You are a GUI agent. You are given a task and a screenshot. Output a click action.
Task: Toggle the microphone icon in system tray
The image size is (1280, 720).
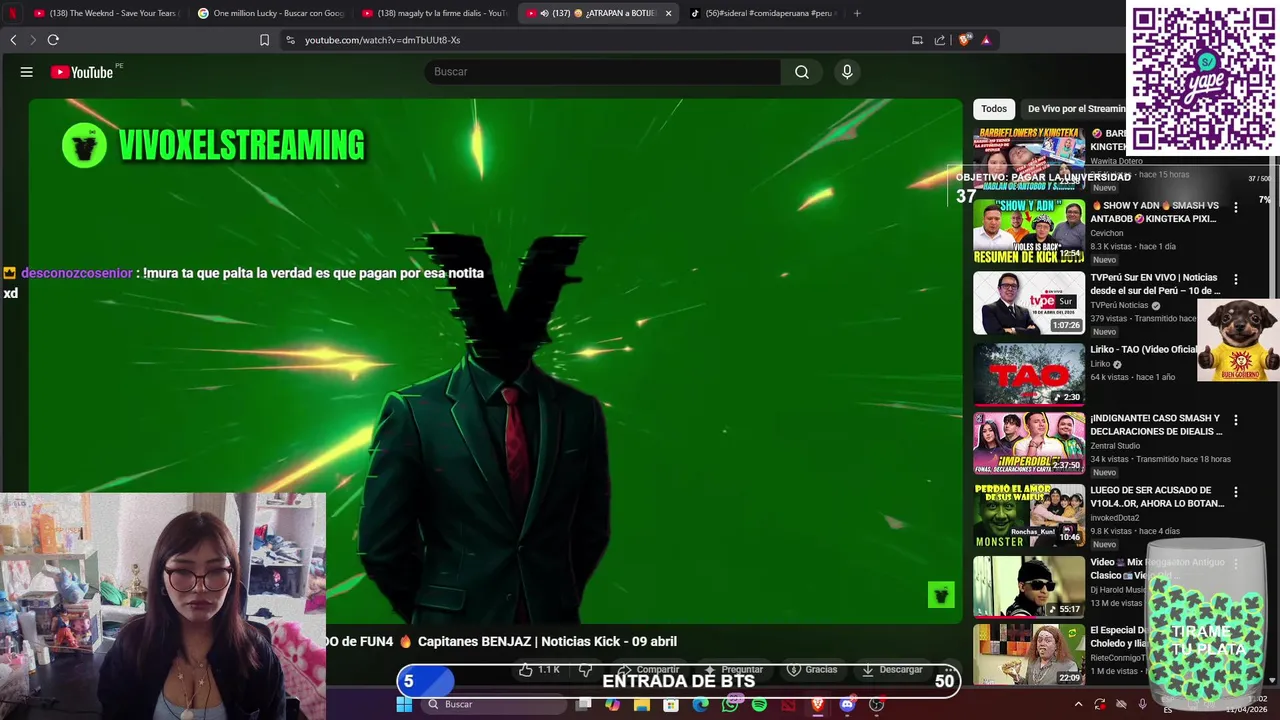pos(1142,704)
